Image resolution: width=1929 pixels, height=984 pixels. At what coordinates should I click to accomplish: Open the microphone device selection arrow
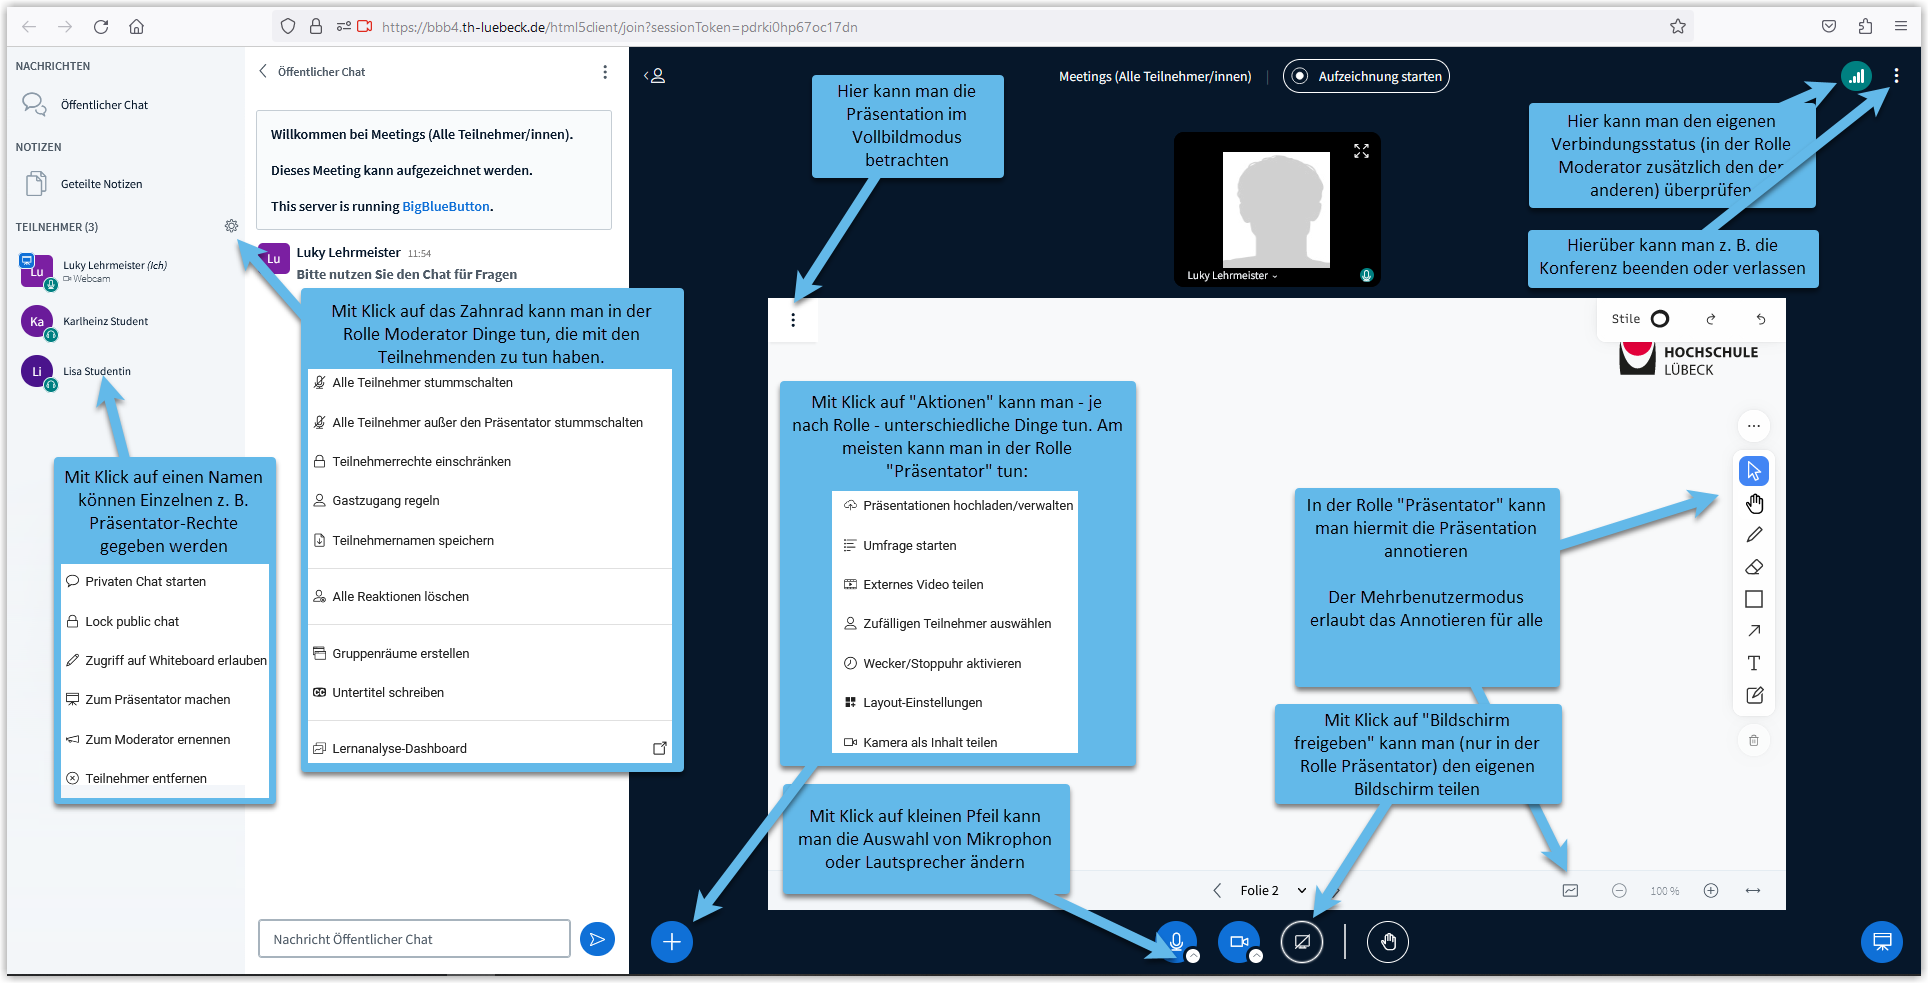(x=1193, y=957)
